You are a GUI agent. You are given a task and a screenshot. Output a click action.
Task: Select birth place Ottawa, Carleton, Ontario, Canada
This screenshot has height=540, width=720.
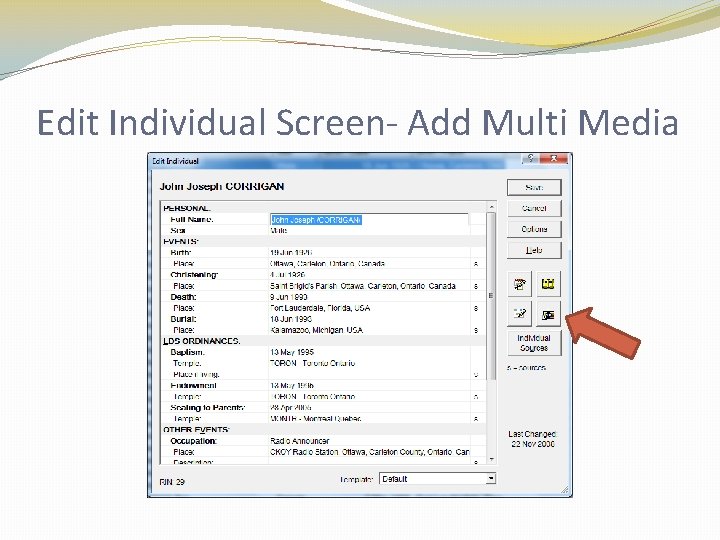tap(327, 264)
